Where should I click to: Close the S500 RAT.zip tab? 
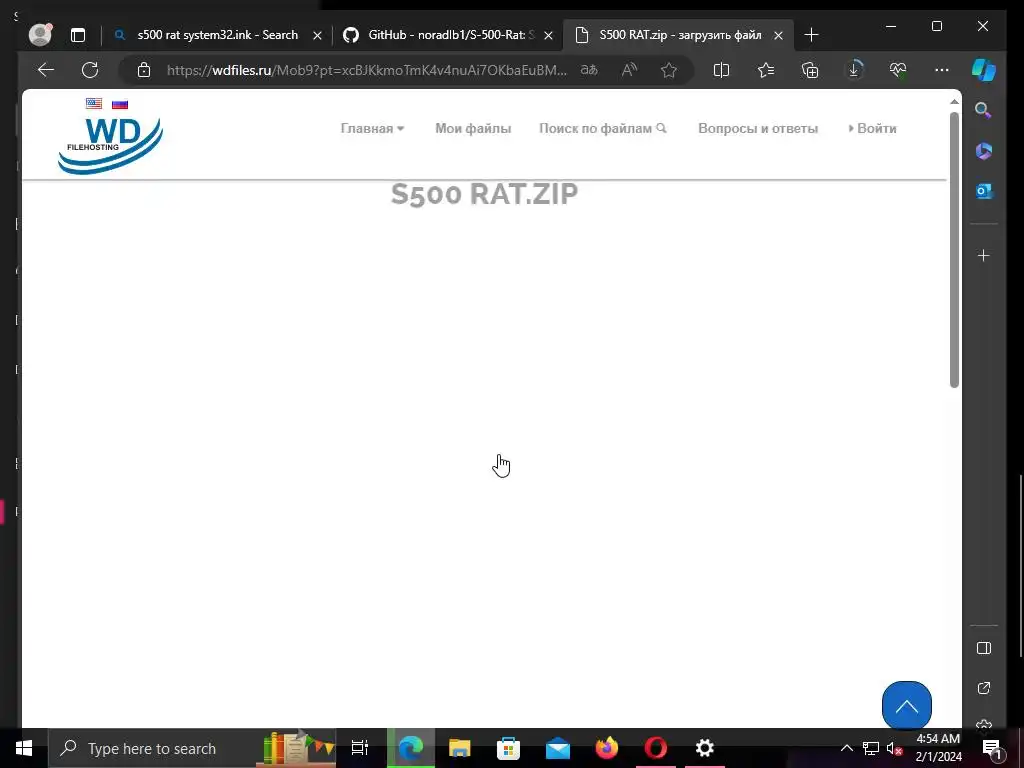(778, 36)
